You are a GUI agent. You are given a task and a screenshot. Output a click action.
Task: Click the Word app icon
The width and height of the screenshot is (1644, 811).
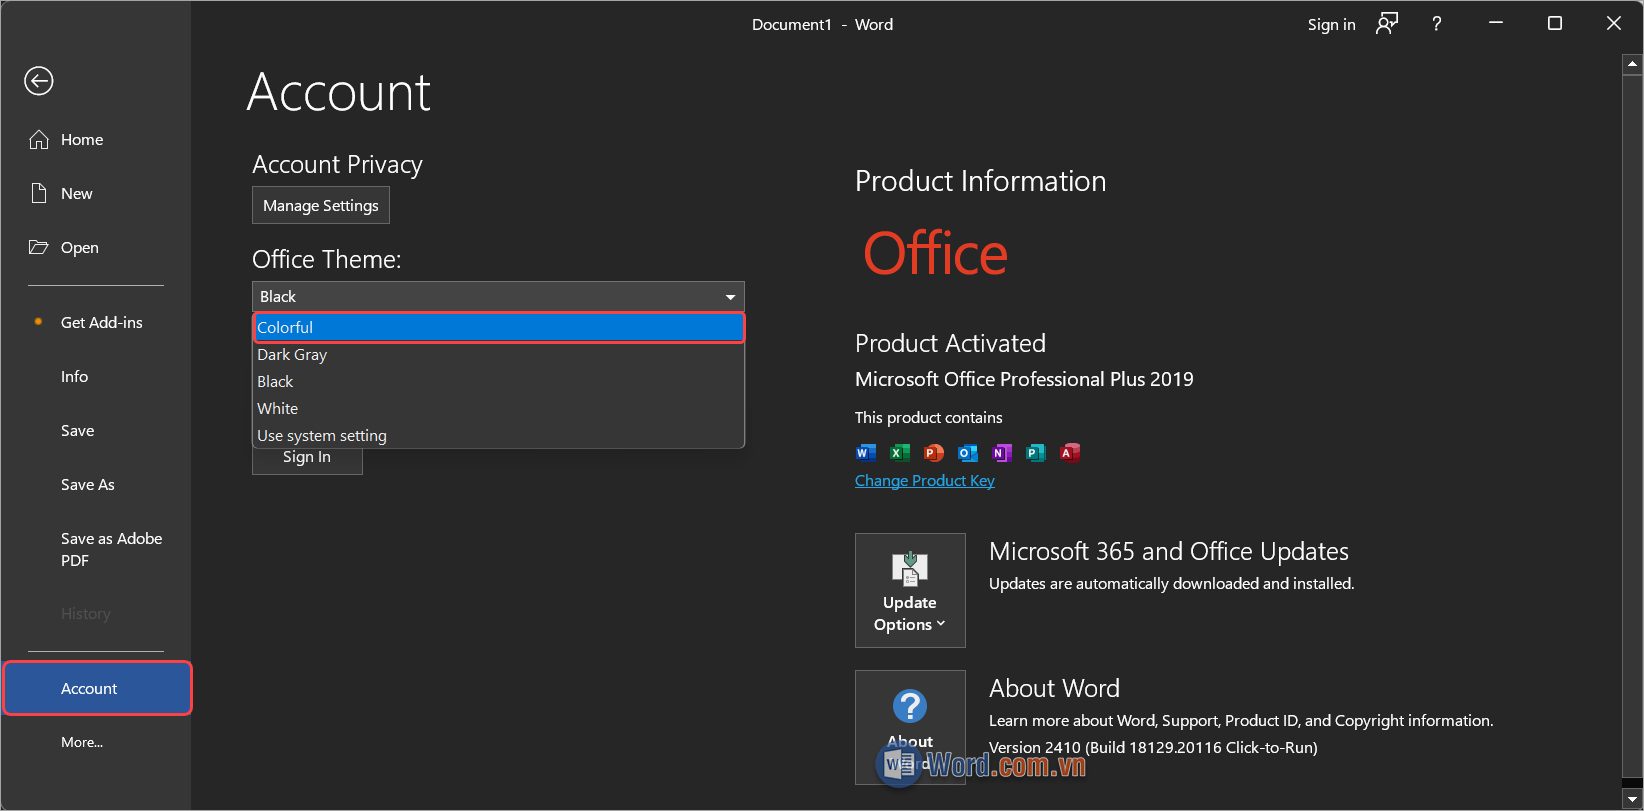(866, 452)
